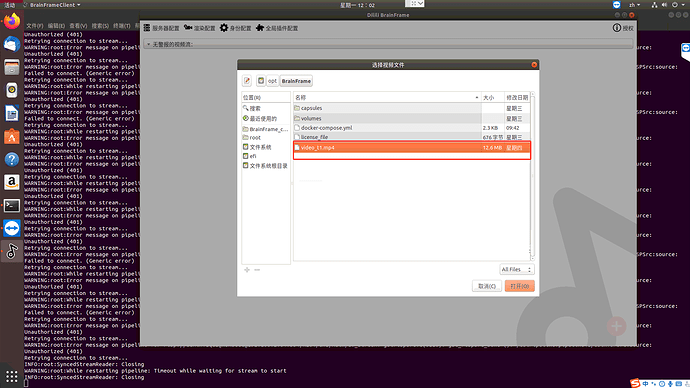Open Ubuntu Software from the dock
Viewport: 690px width, 388px height.
[12, 136]
